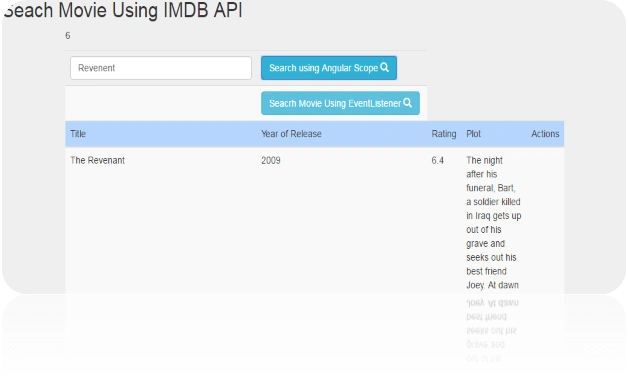Click the magnifier icon in the EventListener button
Viewport: 628px width, 377px height.
(x=407, y=103)
